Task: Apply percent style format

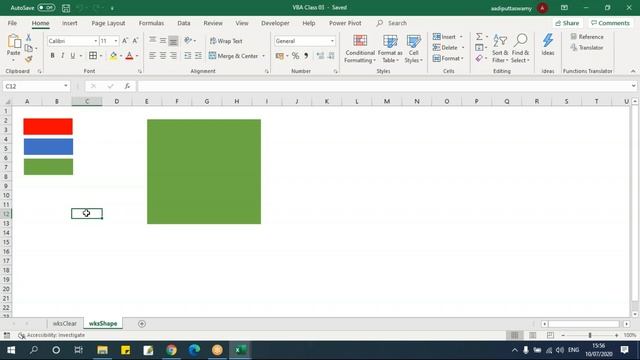Action: pos(296,56)
